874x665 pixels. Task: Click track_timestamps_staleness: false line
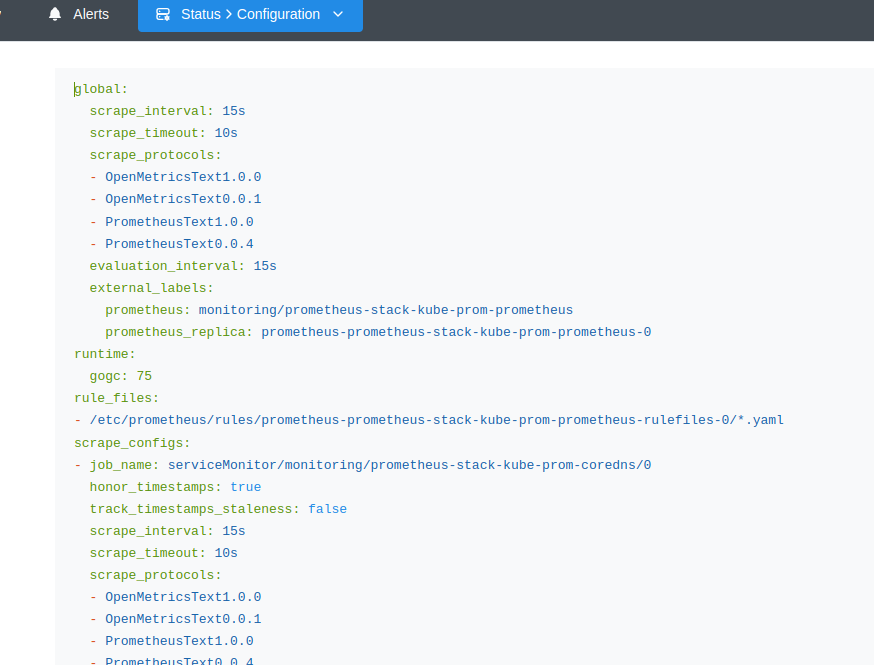(x=218, y=509)
